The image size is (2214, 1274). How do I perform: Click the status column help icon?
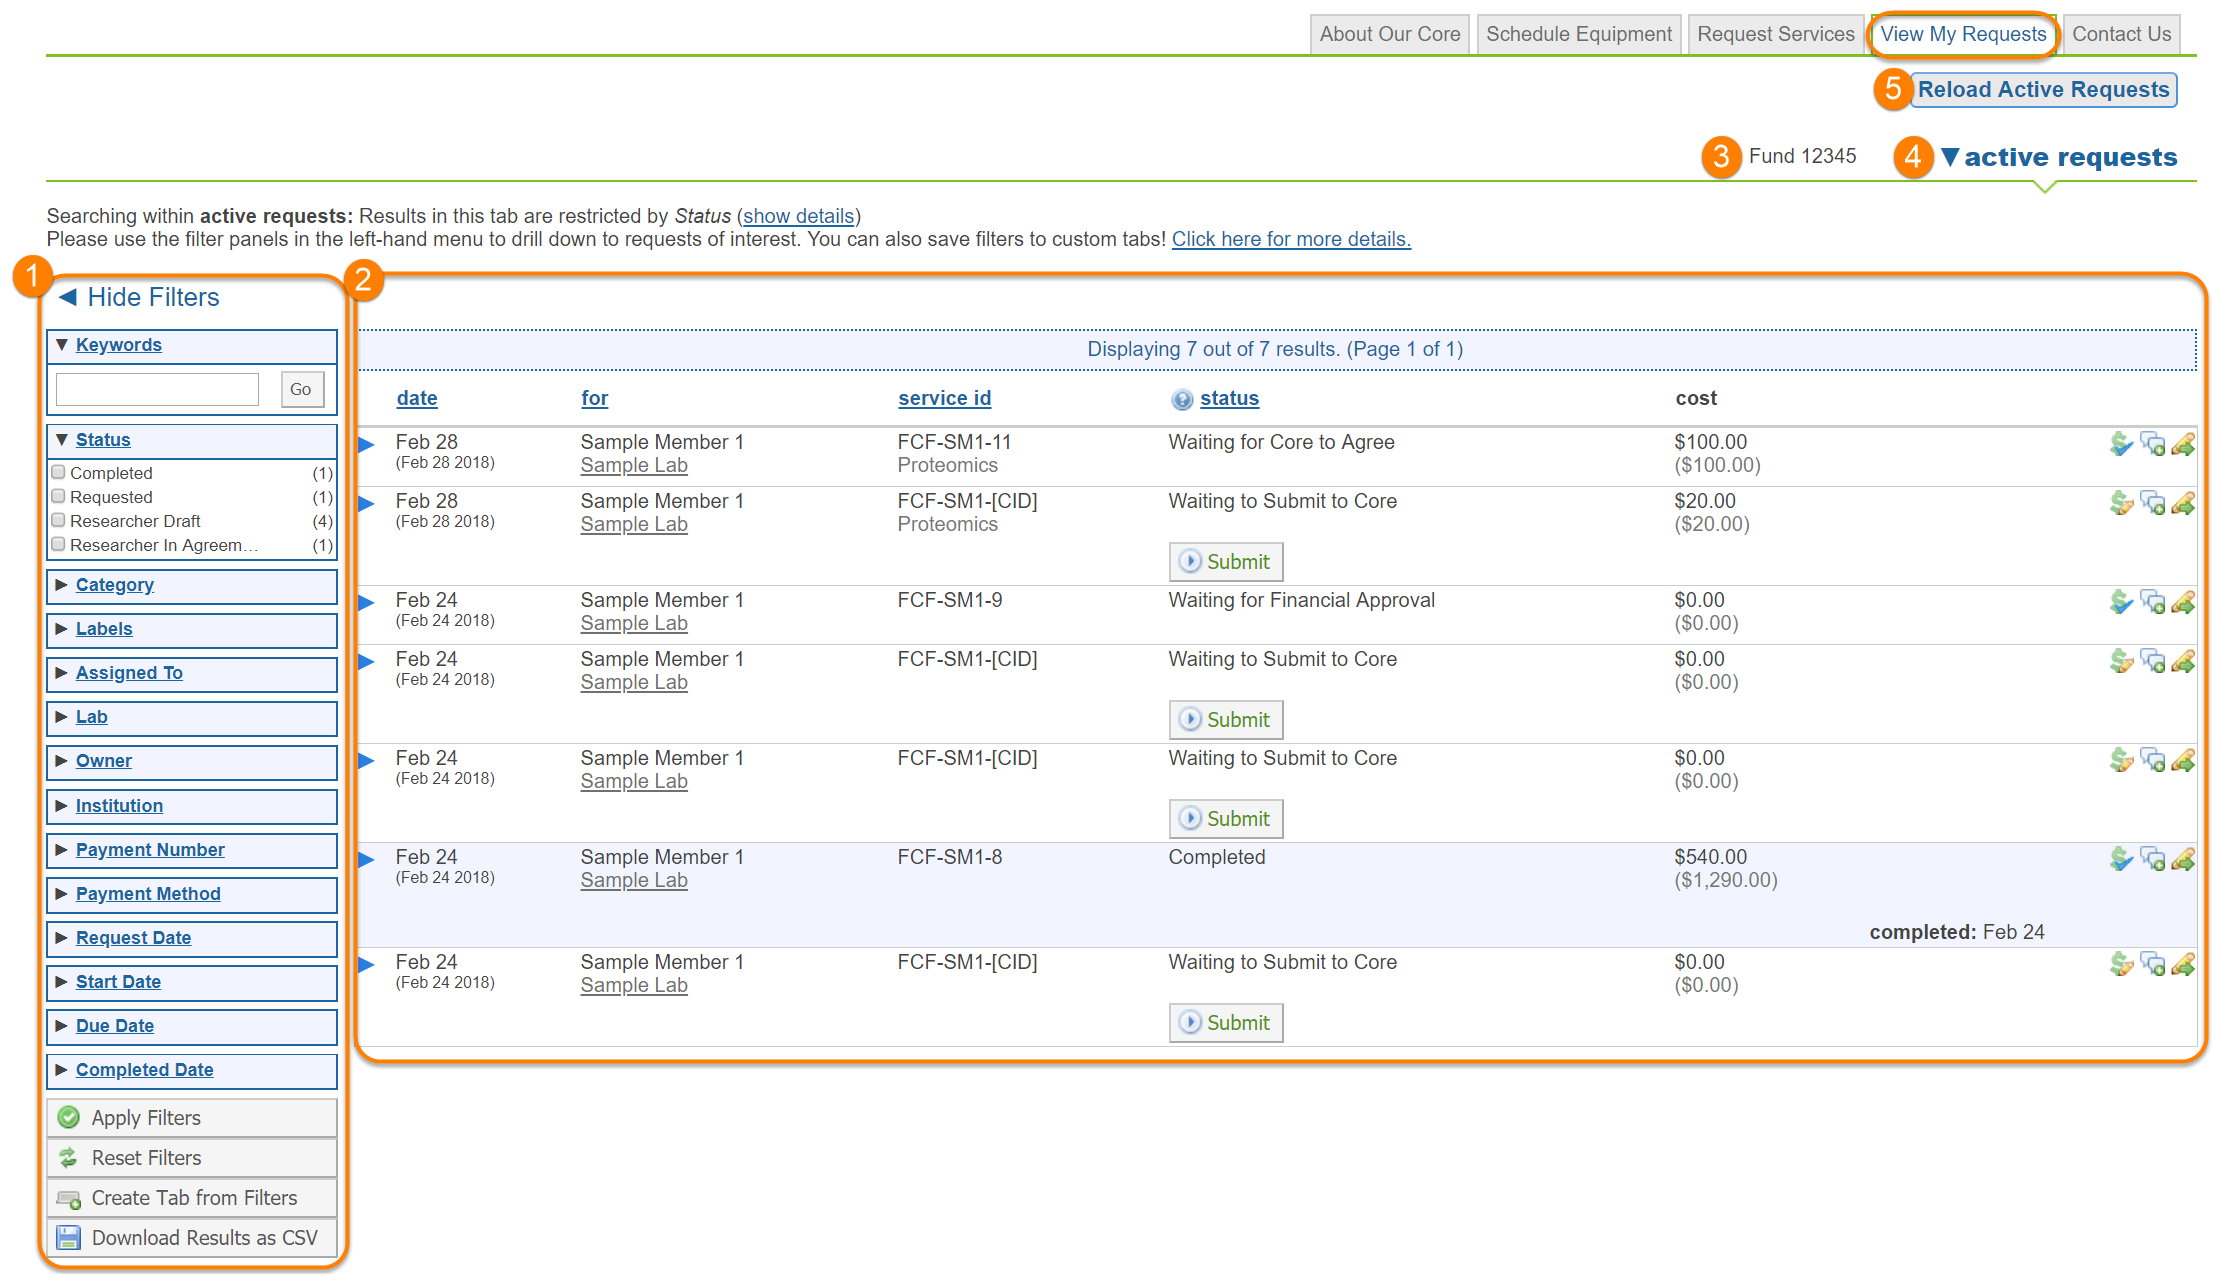click(x=1182, y=399)
